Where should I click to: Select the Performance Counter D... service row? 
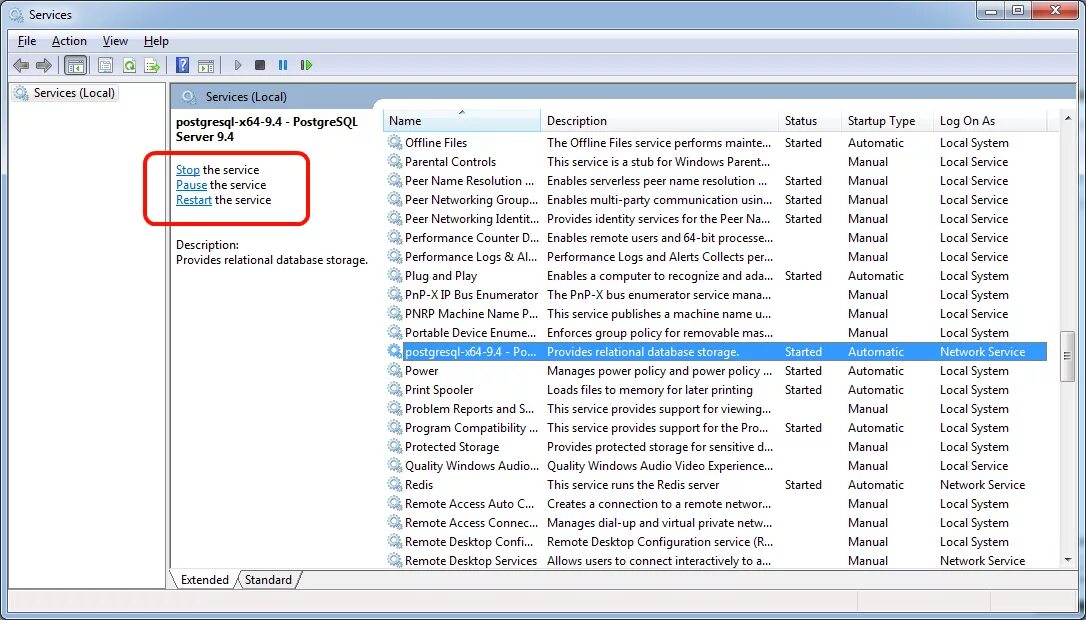click(717, 238)
